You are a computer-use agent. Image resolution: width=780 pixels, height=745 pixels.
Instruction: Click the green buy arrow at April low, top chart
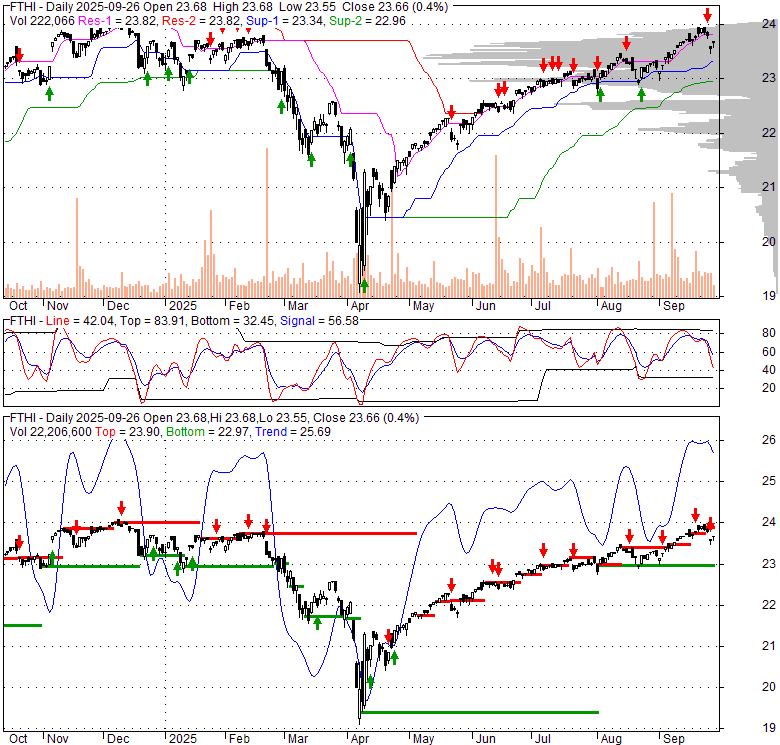[364, 285]
